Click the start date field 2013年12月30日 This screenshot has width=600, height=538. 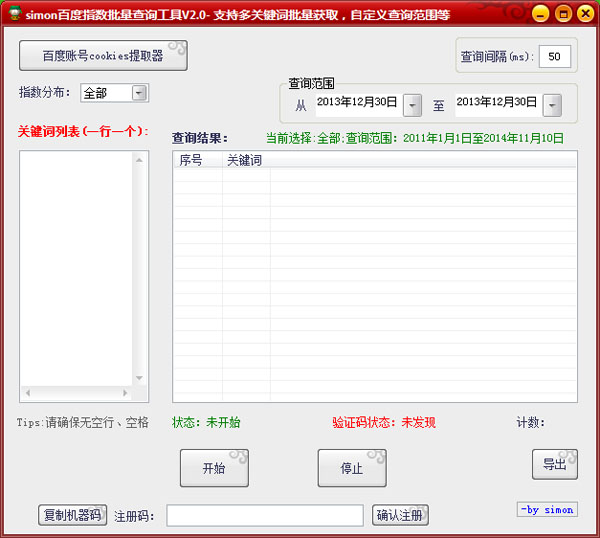click(x=358, y=103)
